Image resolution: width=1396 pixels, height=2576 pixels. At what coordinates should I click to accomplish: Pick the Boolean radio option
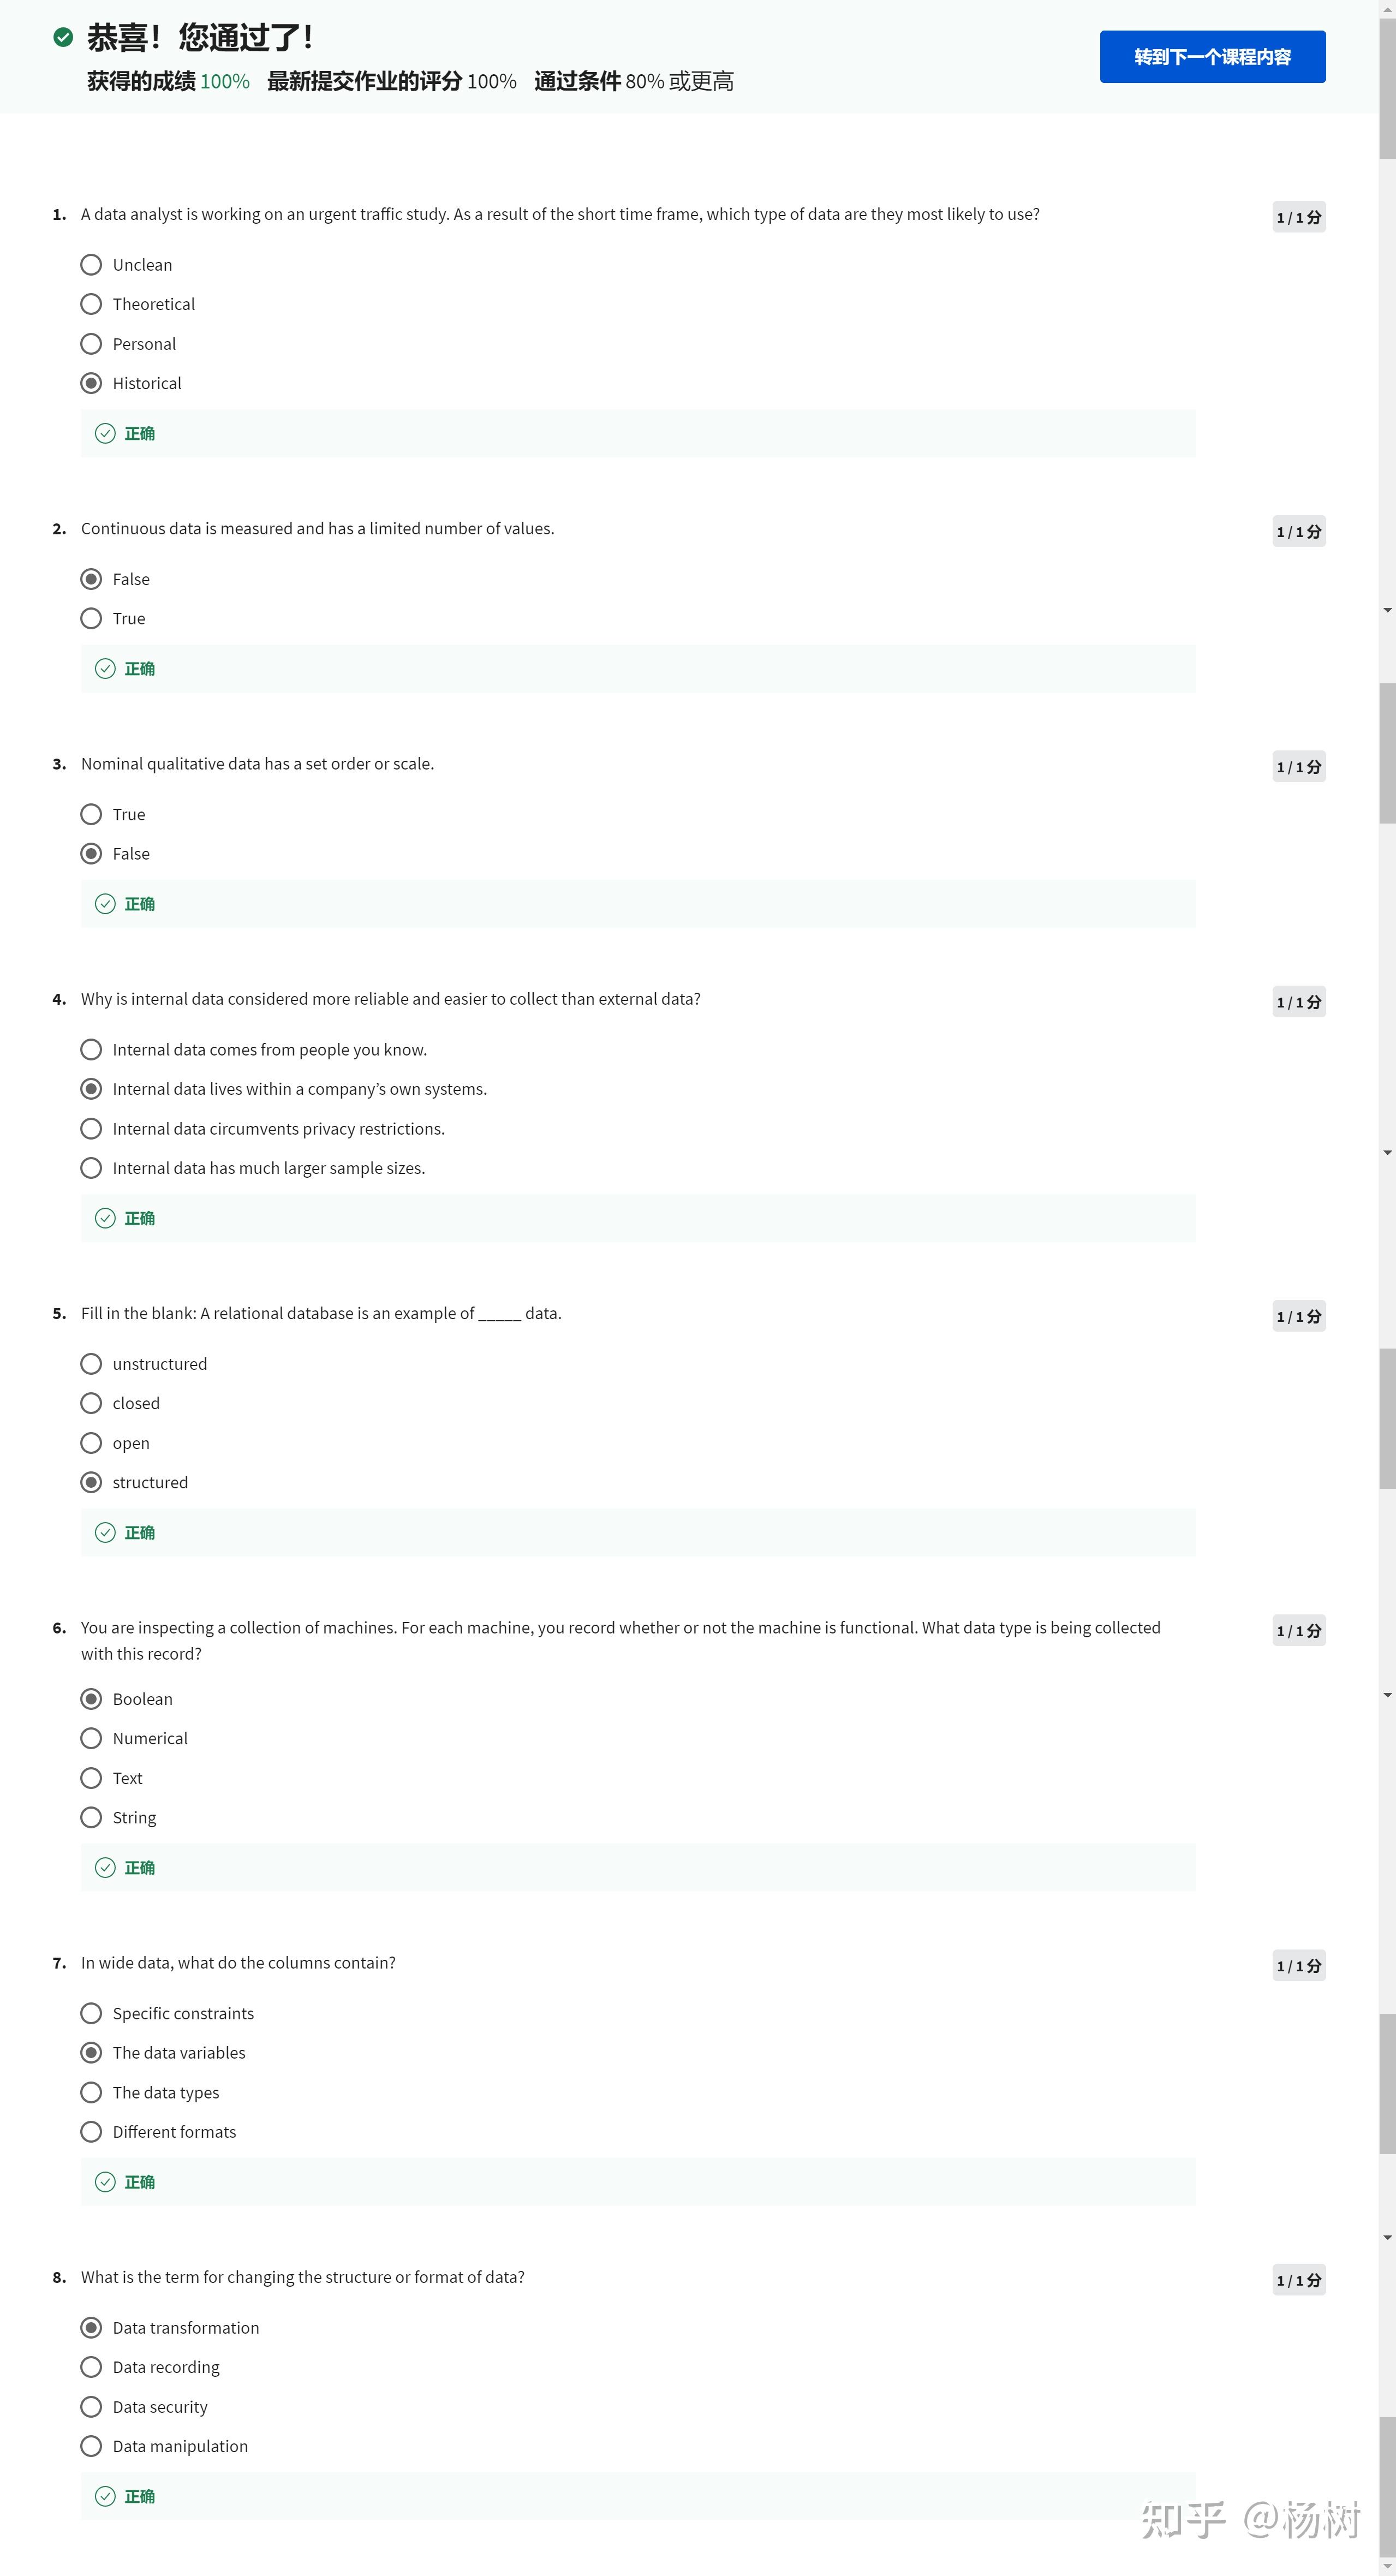(91, 1699)
